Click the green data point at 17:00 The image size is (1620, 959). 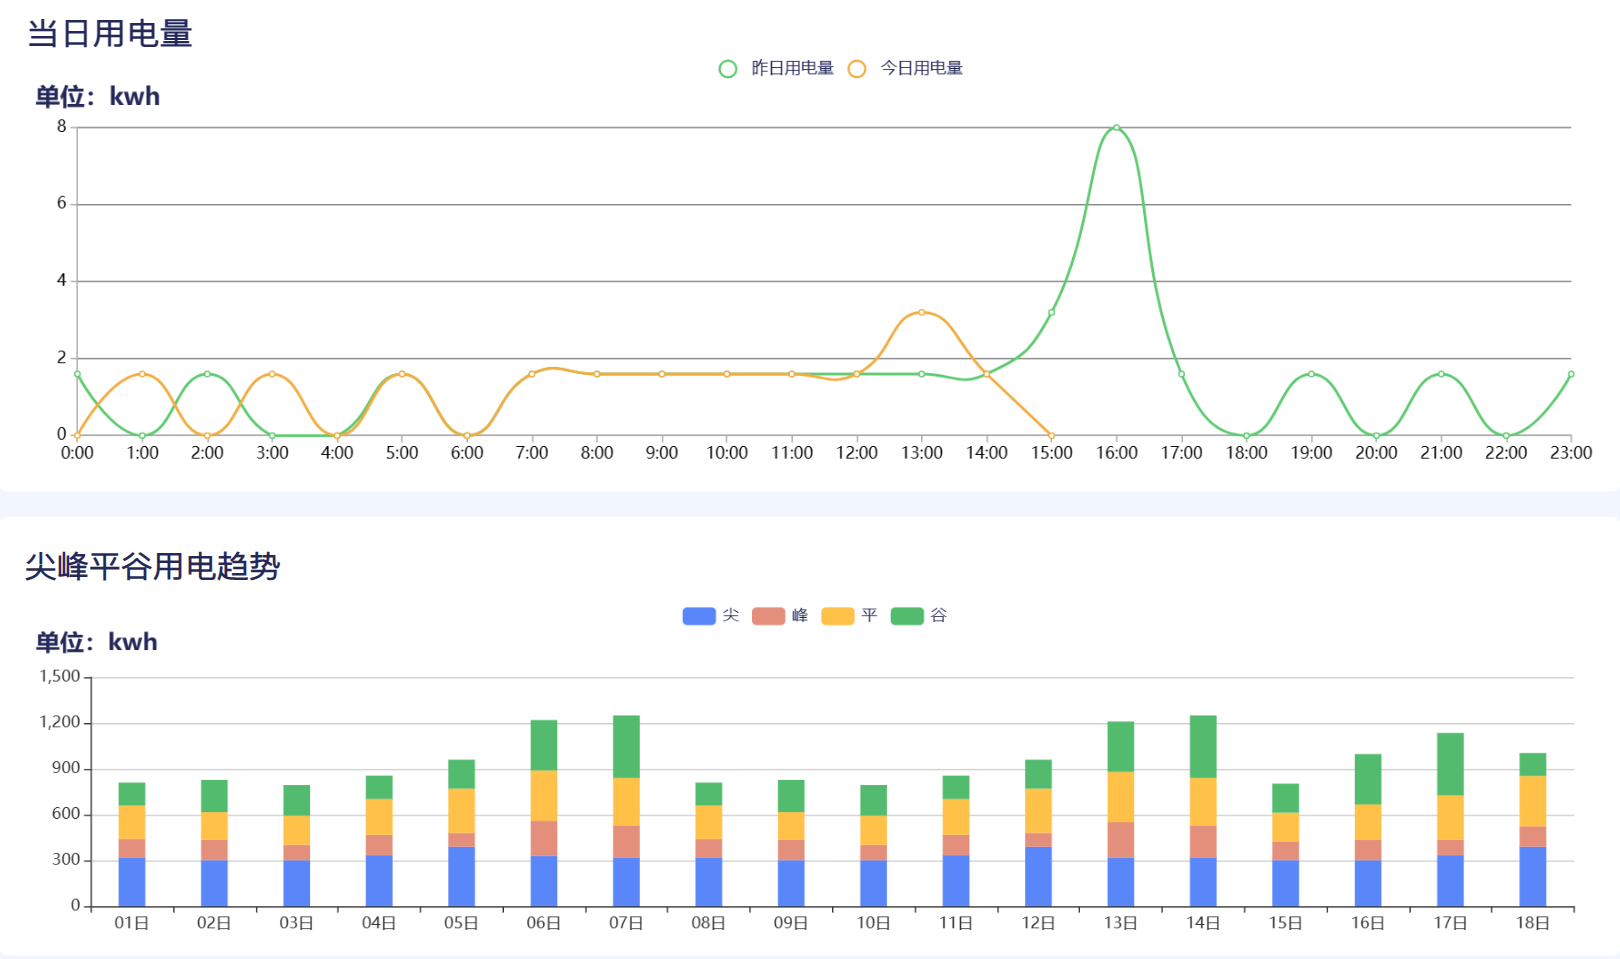pos(1181,374)
